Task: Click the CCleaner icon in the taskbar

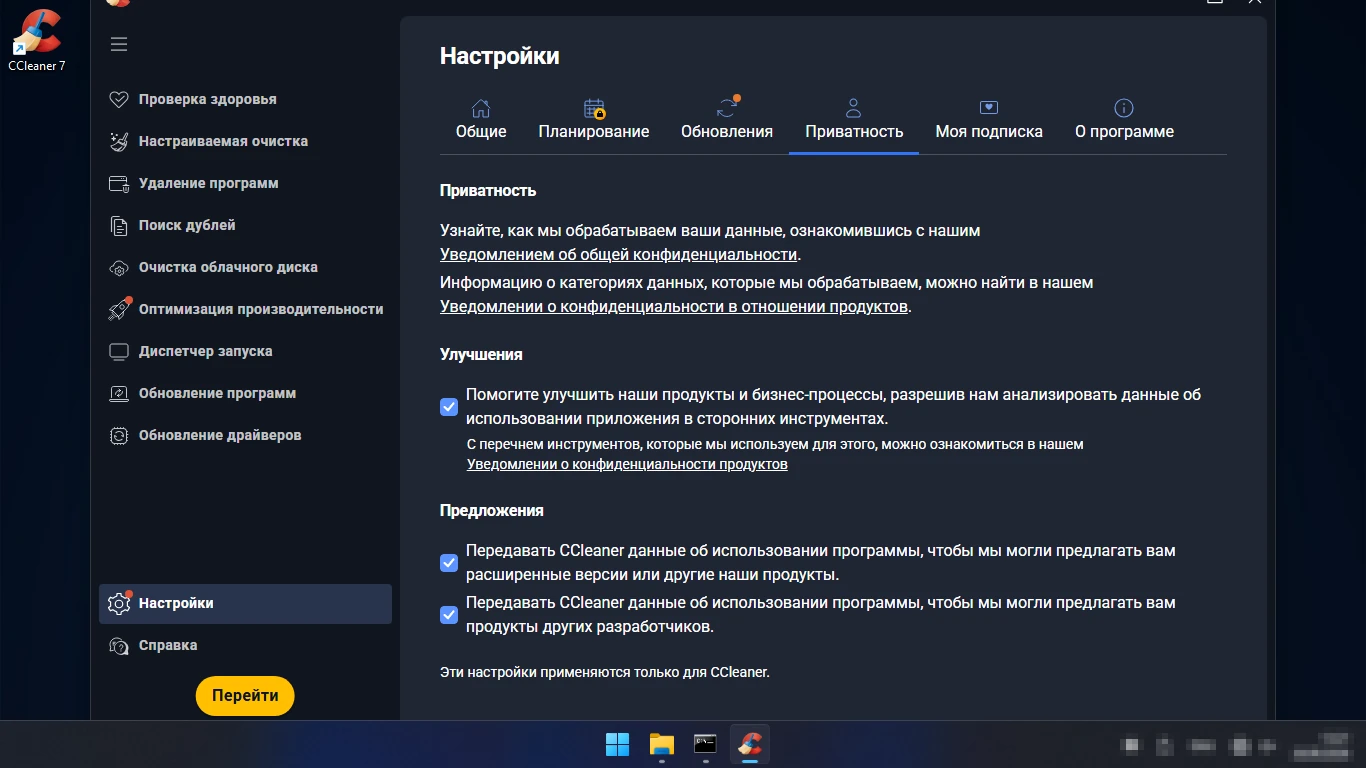Action: tap(750, 744)
